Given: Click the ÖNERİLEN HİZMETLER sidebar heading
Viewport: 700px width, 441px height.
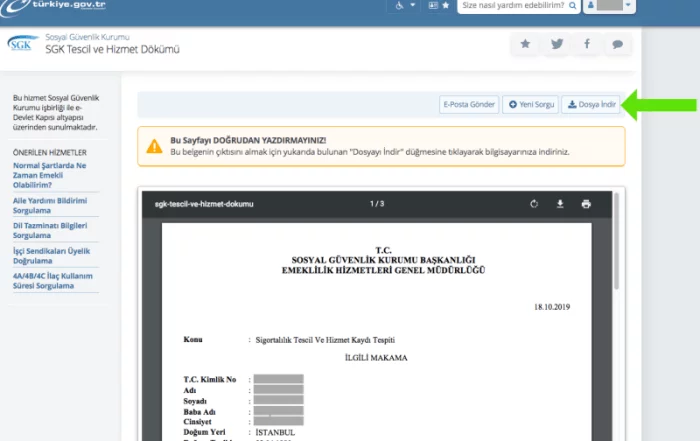Looking at the screenshot, I should pos(50,153).
